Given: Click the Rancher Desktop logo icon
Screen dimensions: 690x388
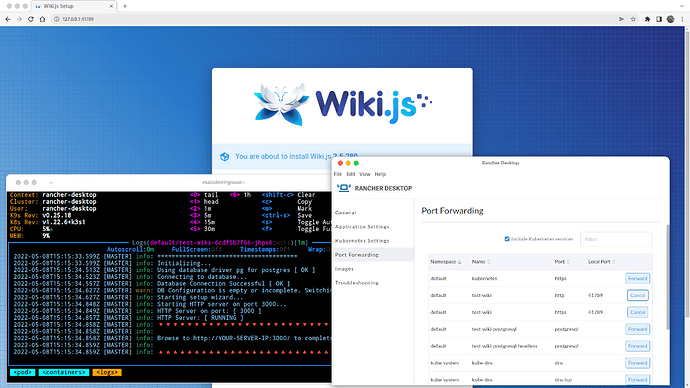Looking at the screenshot, I should pyautogui.click(x=344, y=188).
